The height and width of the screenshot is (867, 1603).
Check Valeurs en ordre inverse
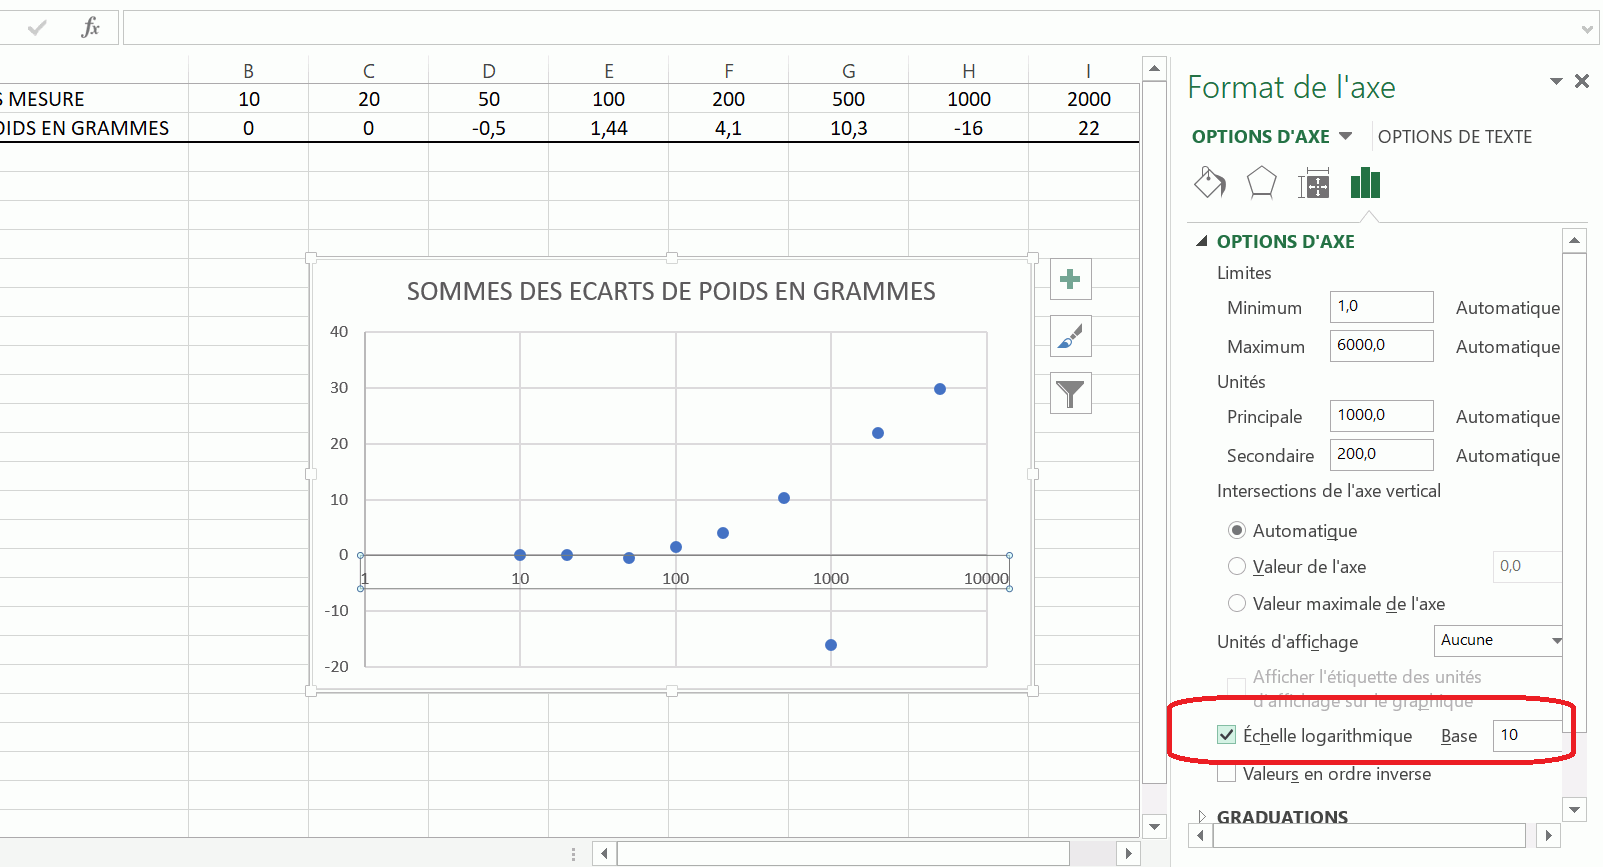1227,774
